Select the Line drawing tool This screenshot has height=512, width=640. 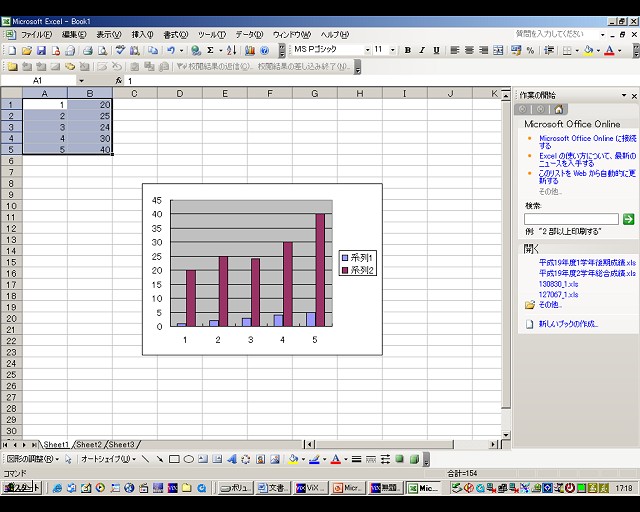pos(145,459)
